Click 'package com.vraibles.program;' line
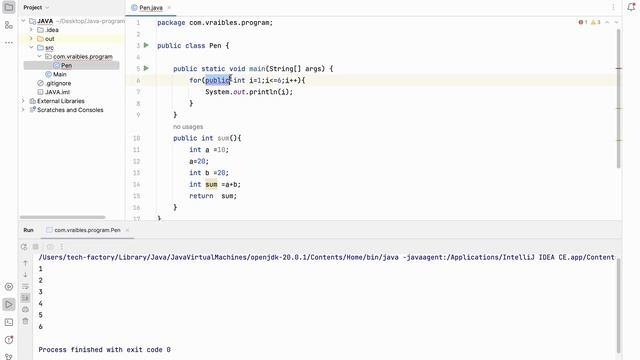Image resolution: width=640 pixels, height=360 pixels. pos(215,22)
